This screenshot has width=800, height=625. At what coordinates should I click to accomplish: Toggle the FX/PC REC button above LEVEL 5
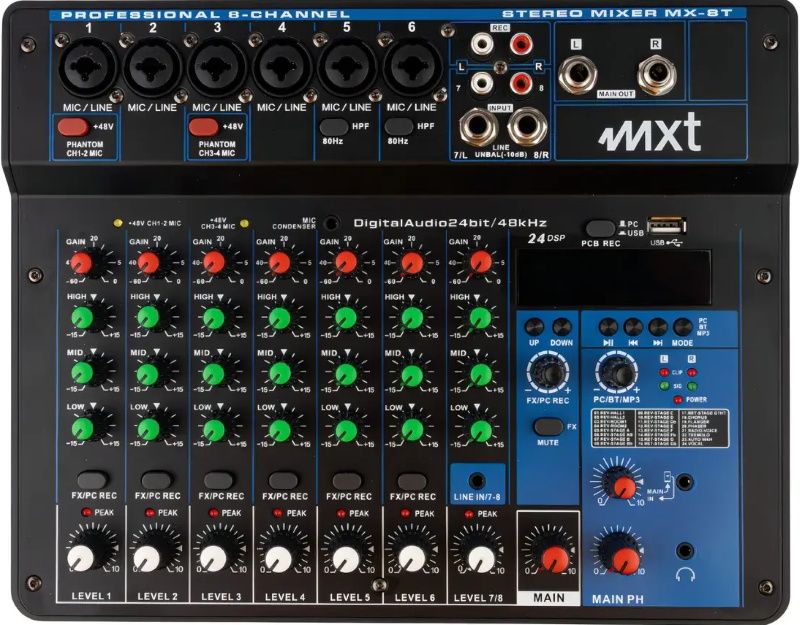pyautogui.click(x=347, y=481)
